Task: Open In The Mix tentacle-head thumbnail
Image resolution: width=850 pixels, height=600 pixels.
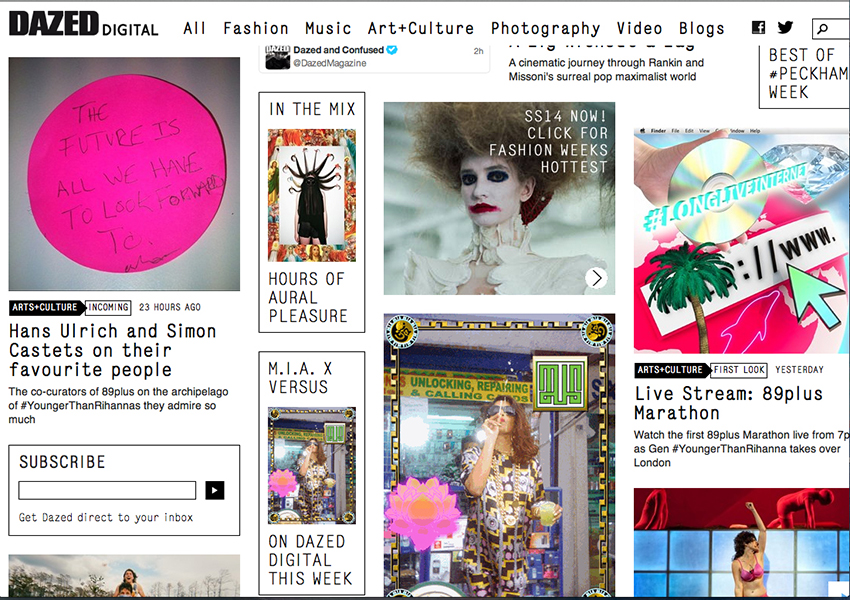Action: (312, 195)
